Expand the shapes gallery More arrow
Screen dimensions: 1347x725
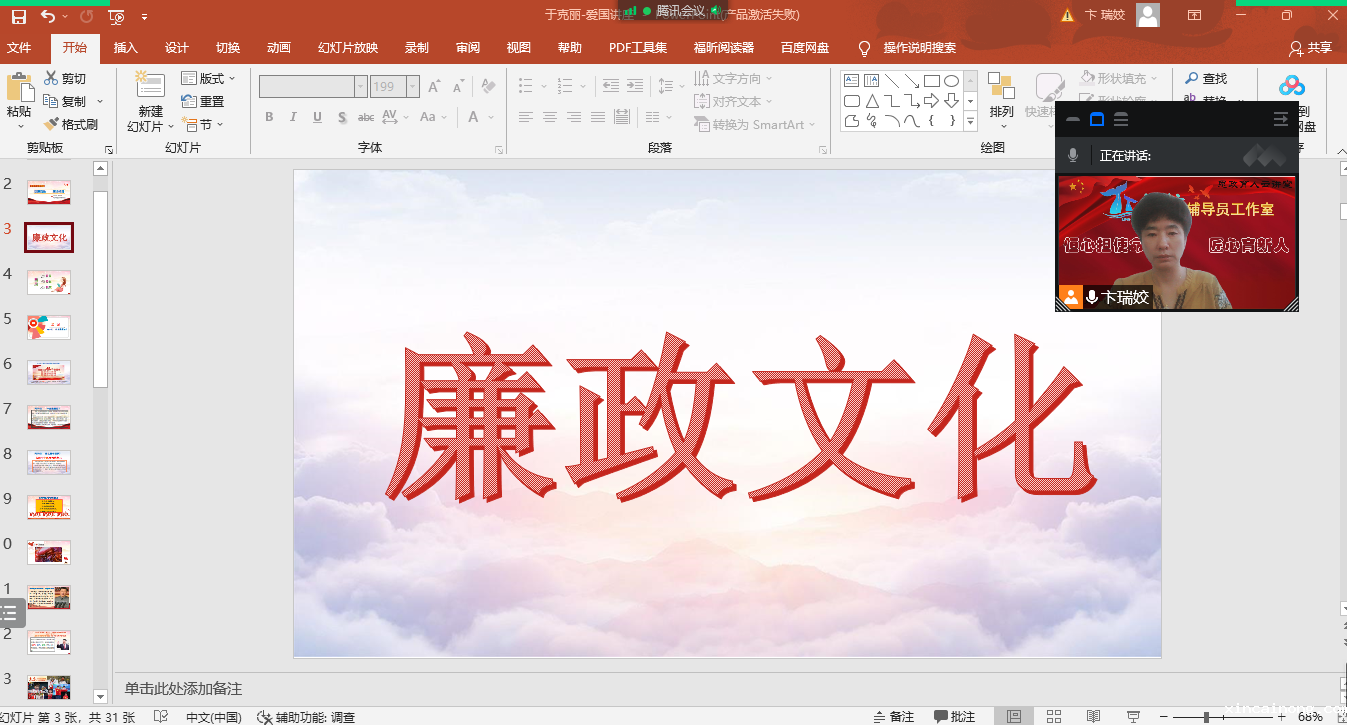970,122
